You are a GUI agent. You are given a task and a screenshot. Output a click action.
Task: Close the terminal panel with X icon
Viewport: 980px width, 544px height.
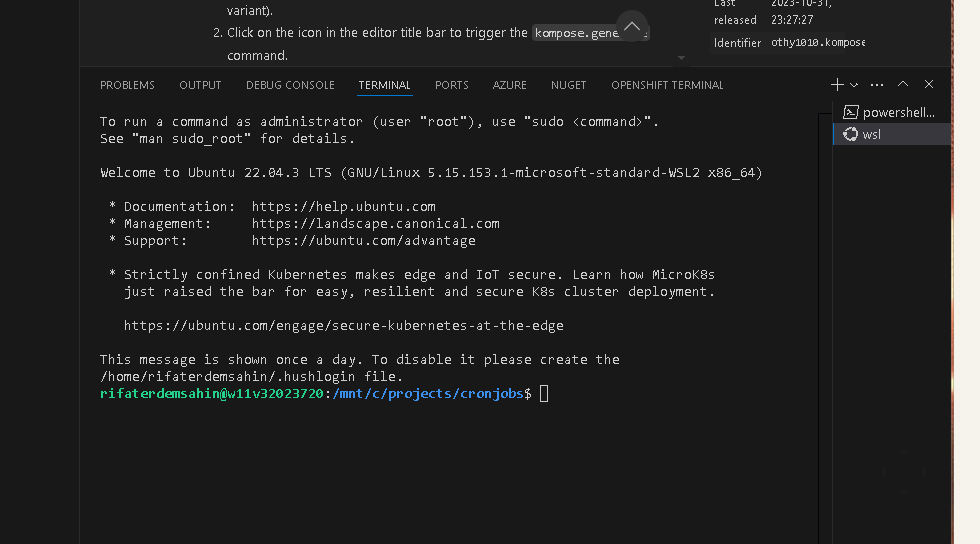929,84
